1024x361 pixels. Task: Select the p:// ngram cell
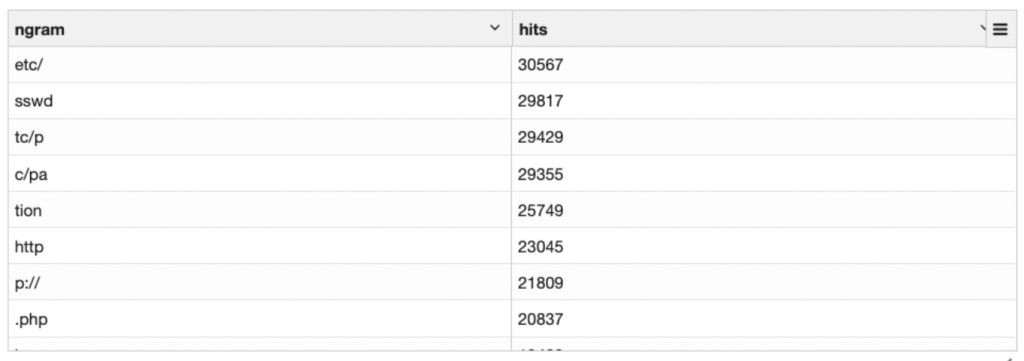click(x=260, y=283)
